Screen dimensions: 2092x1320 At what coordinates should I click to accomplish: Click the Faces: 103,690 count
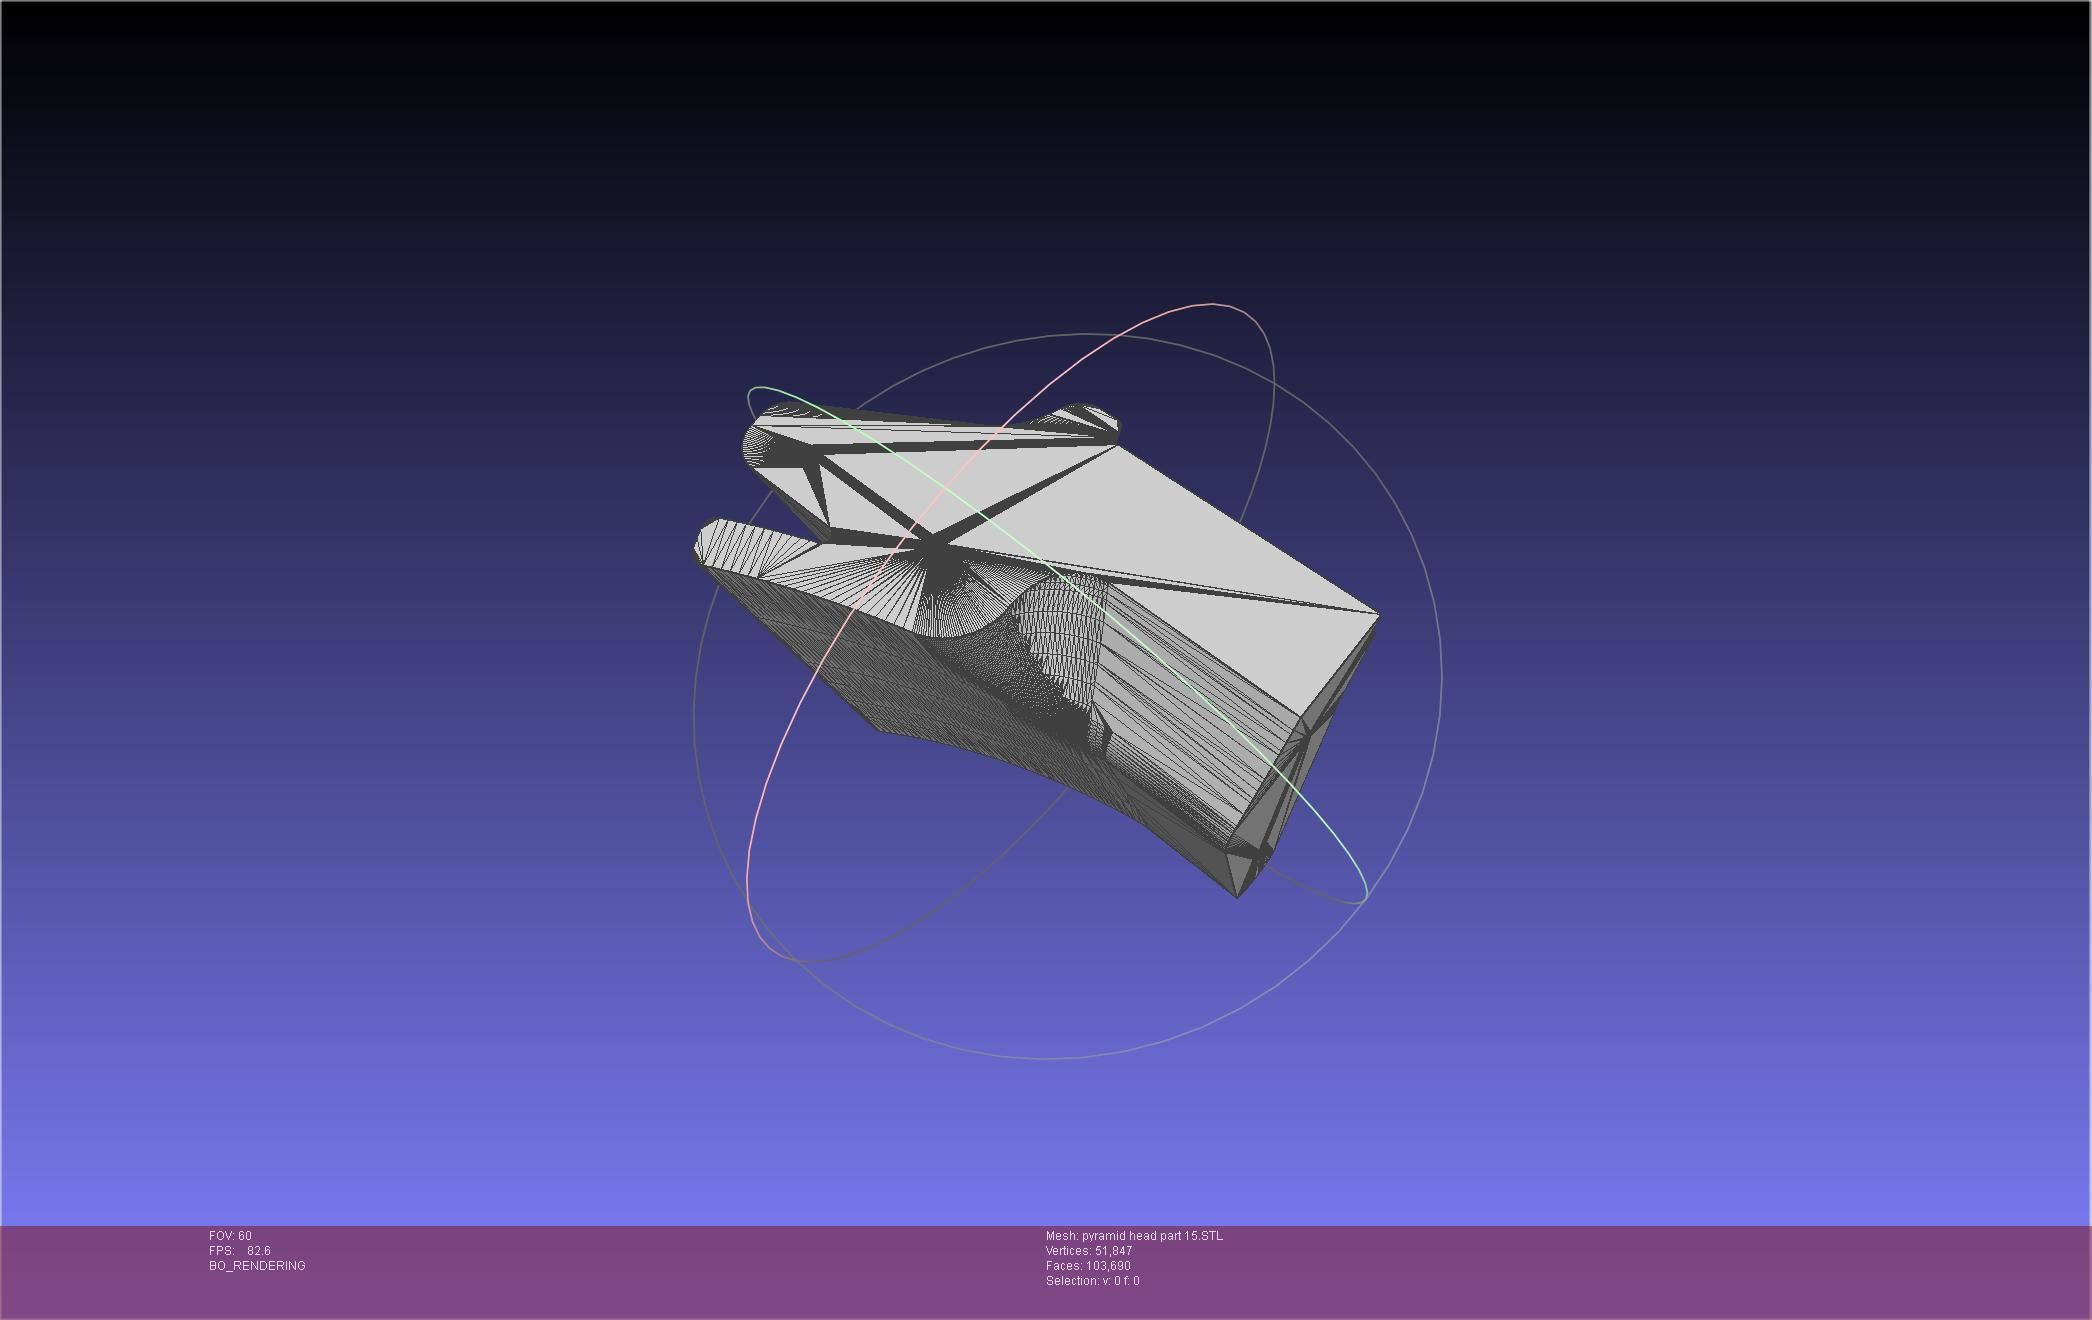point(1088,1266)
